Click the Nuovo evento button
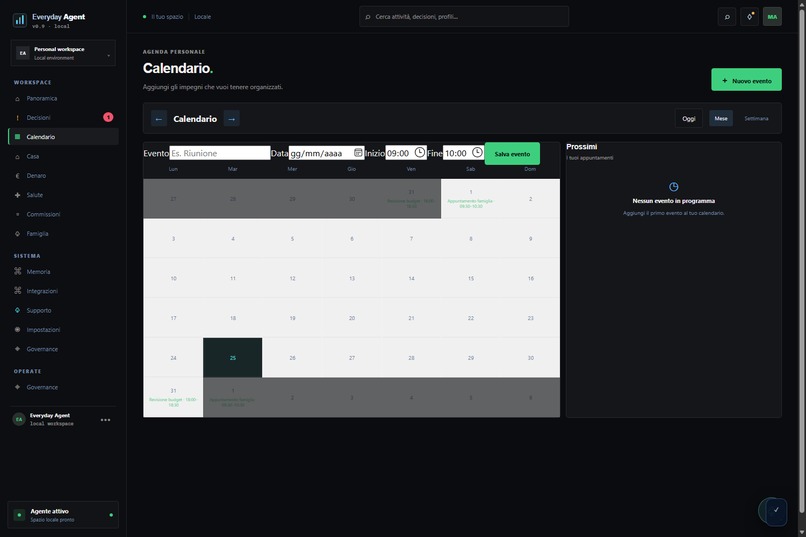Viewport: 806px width, 537px height. [x=746, y=80]
